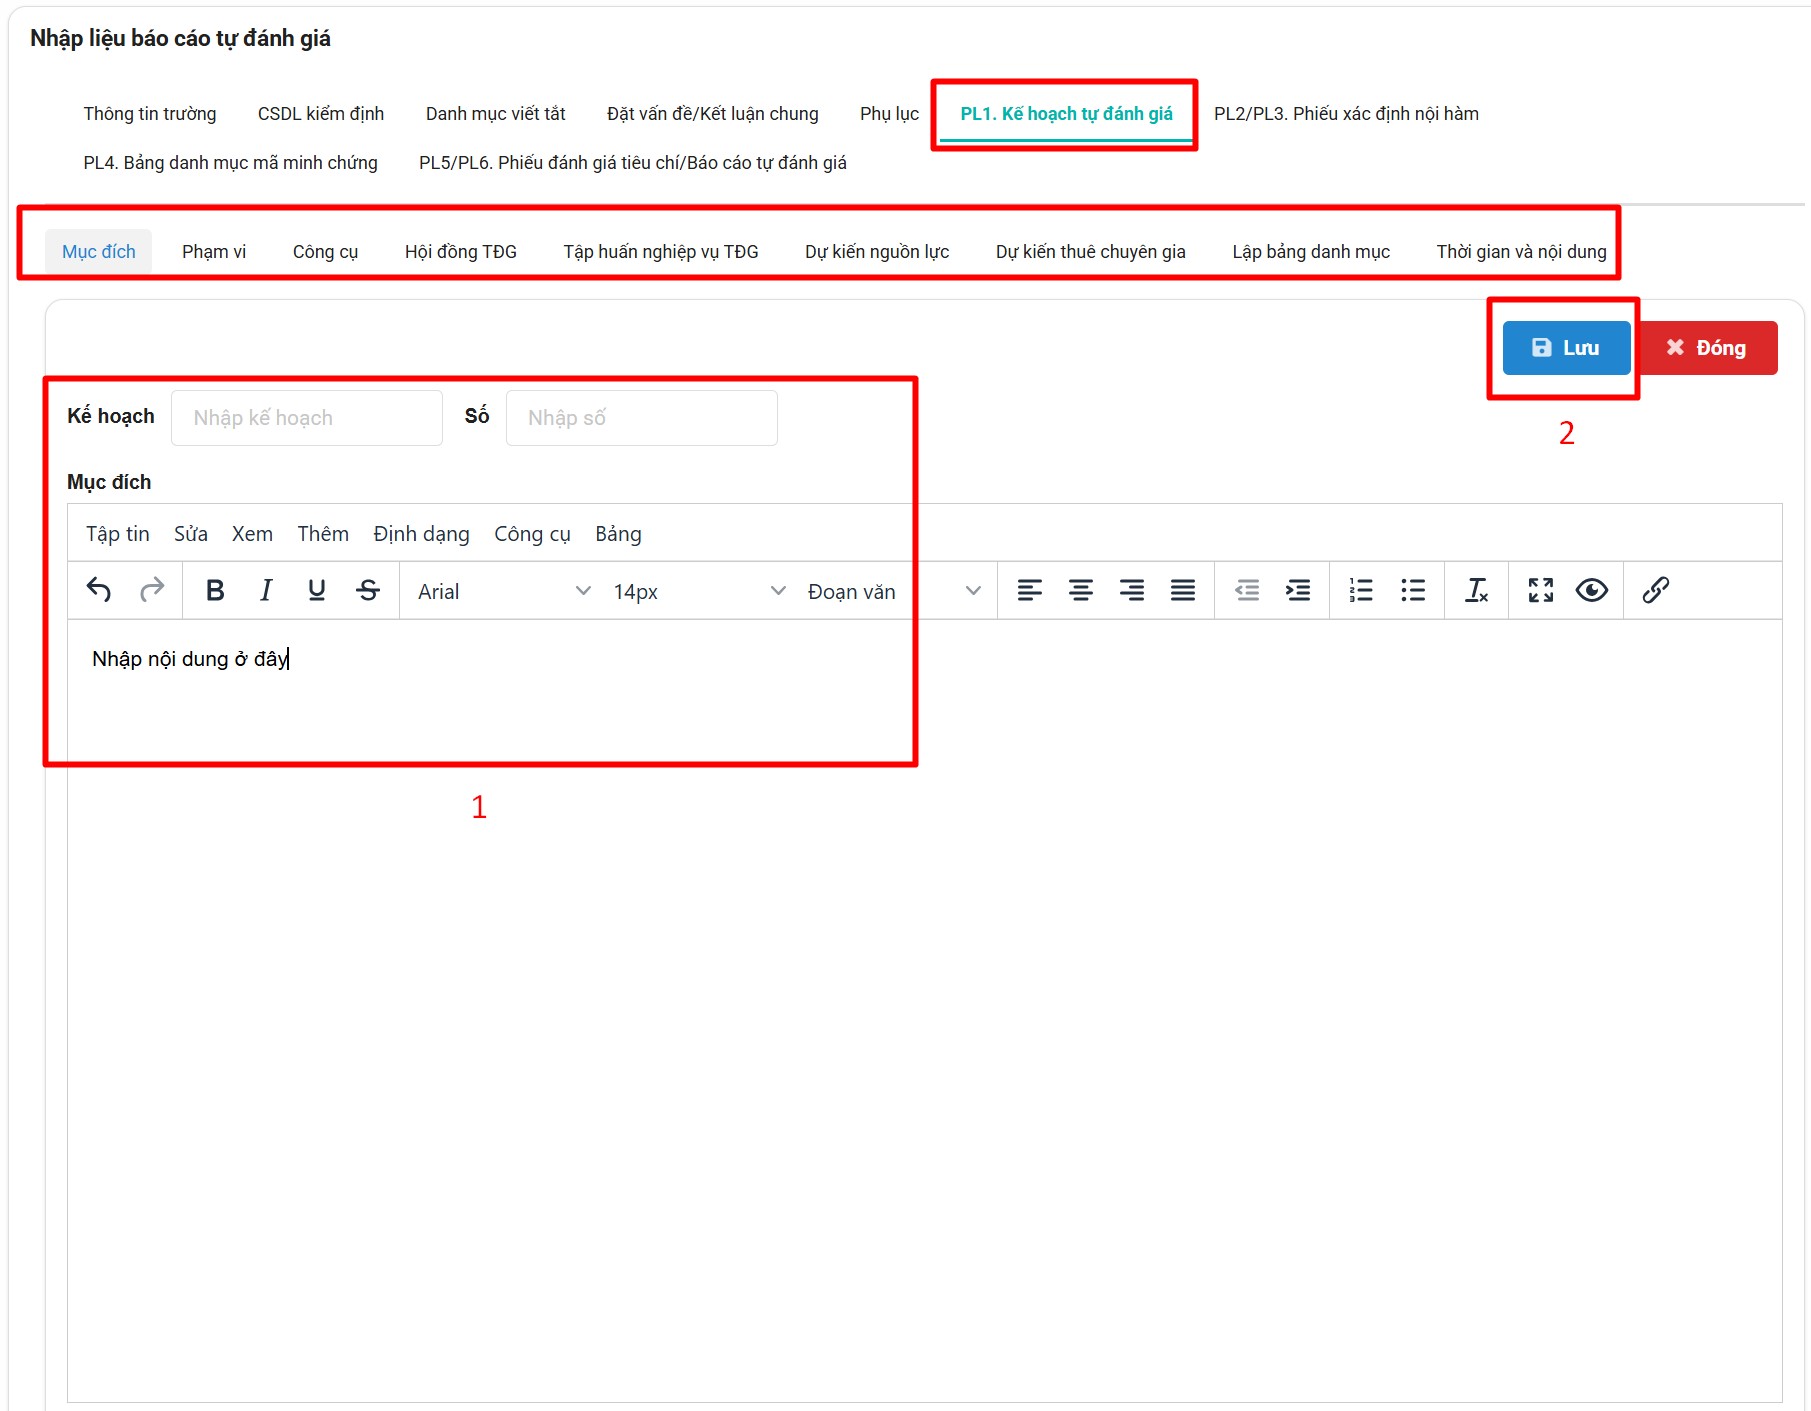Click the Nhập kế hoạch input field
This screenshot has width=1811, height=1411.
click(307, 418)
